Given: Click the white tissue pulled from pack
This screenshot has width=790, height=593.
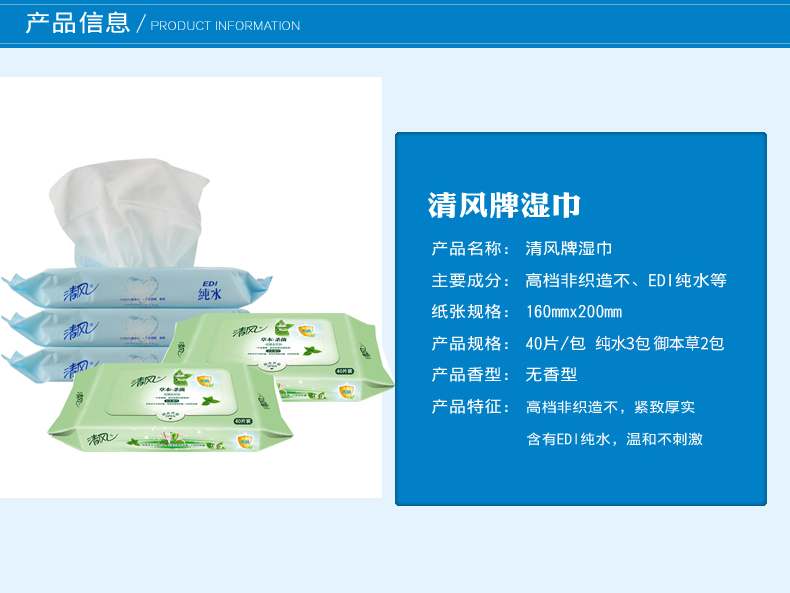Looking at the screenshot, I should point(129,212).
